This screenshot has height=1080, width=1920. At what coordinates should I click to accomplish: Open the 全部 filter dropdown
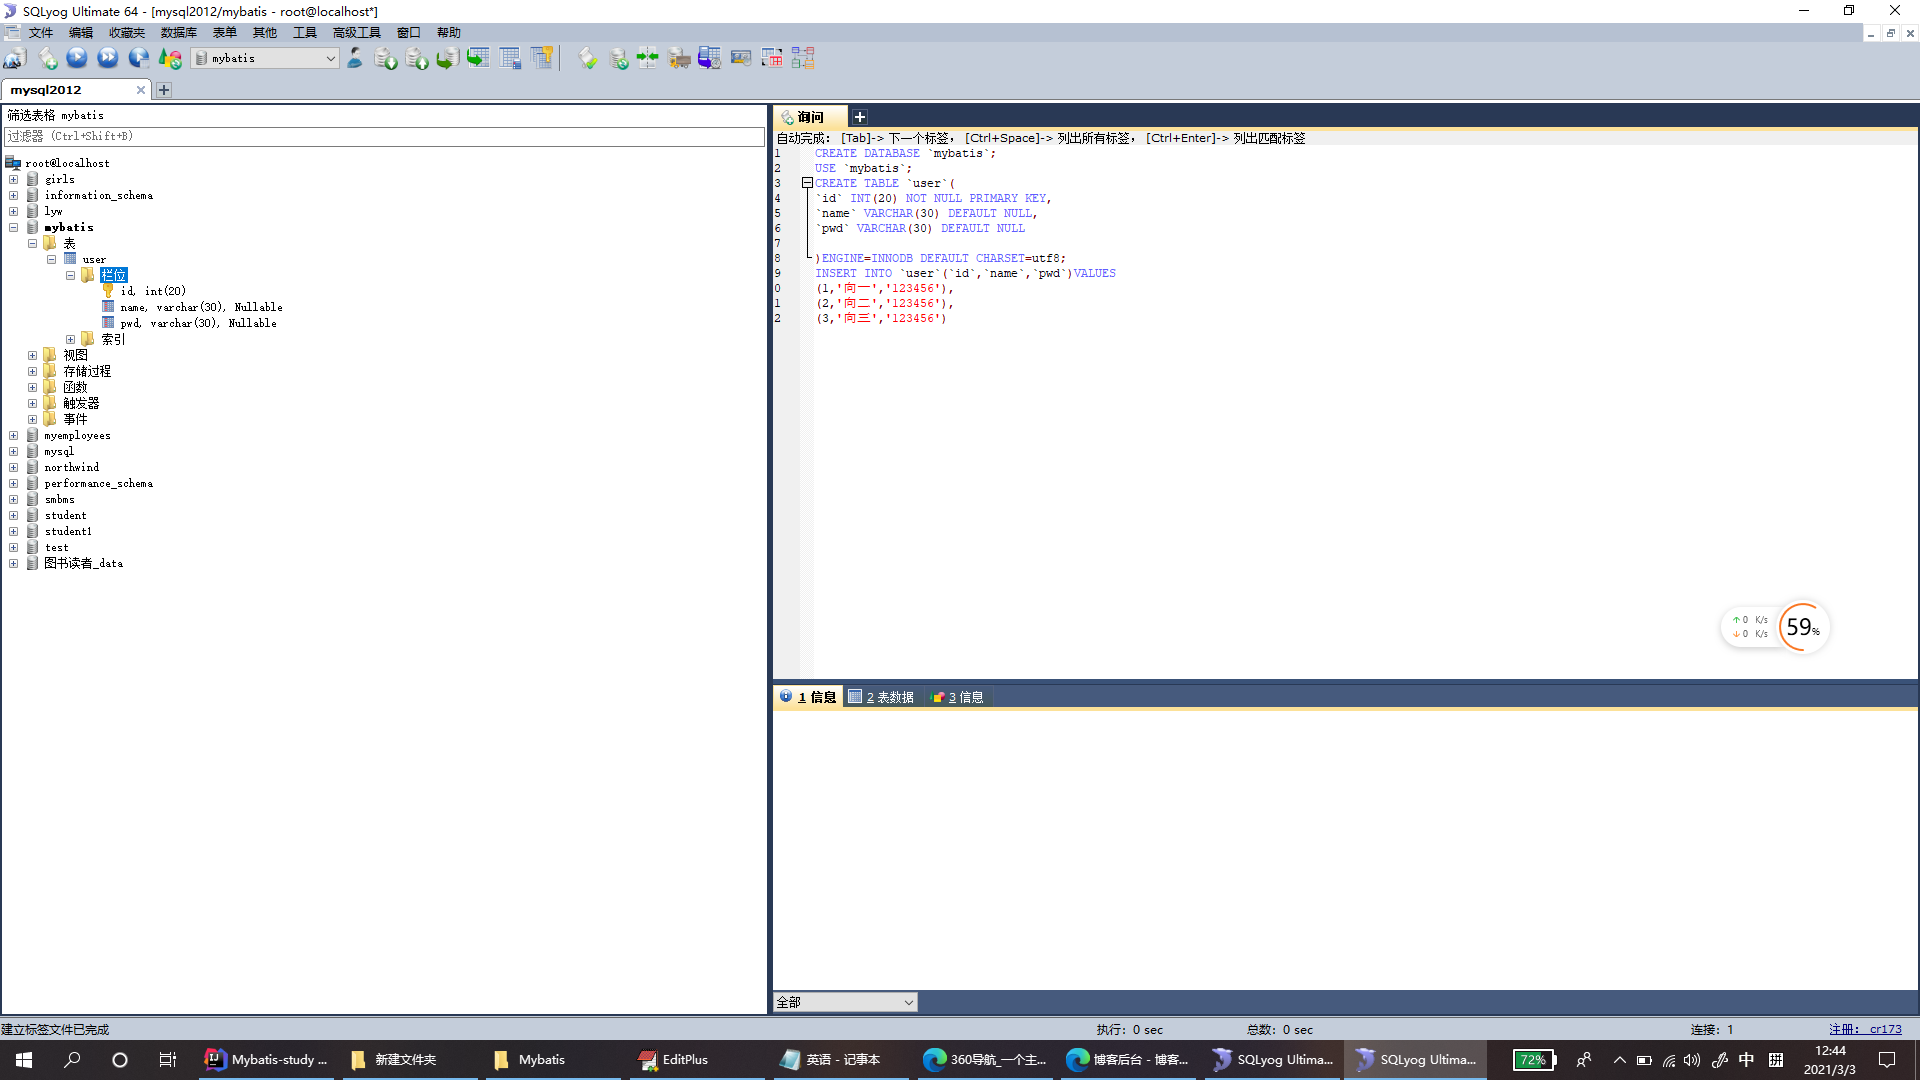click(908, 1002)
